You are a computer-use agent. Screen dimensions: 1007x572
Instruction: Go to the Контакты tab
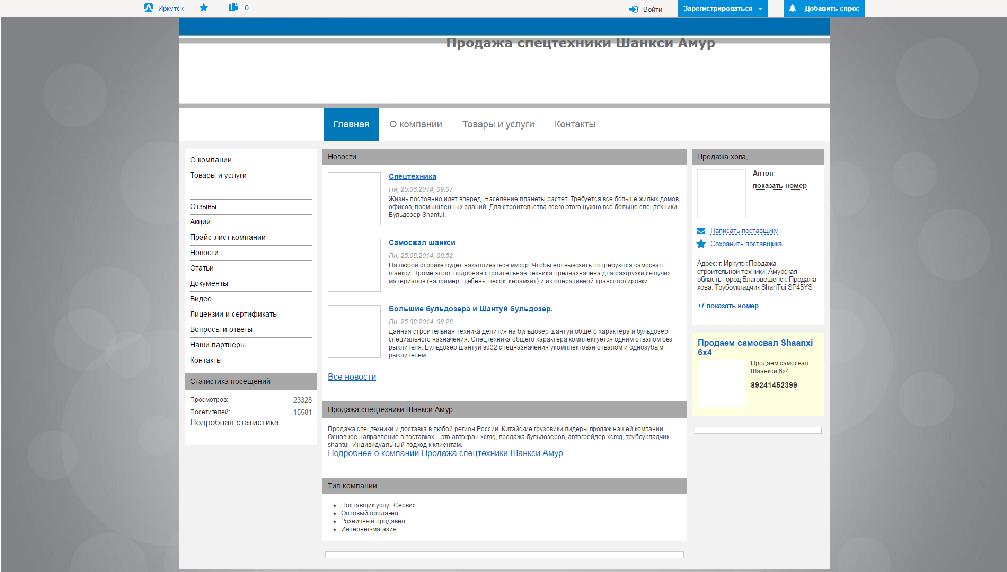click(x=575, y=125)
